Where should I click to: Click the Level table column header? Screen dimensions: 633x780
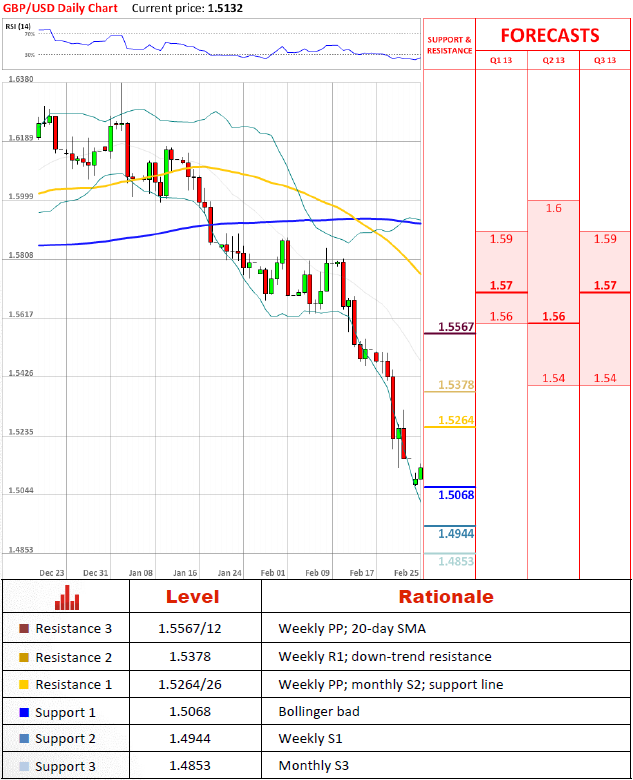pyautogui.click(x=193, y=597)
